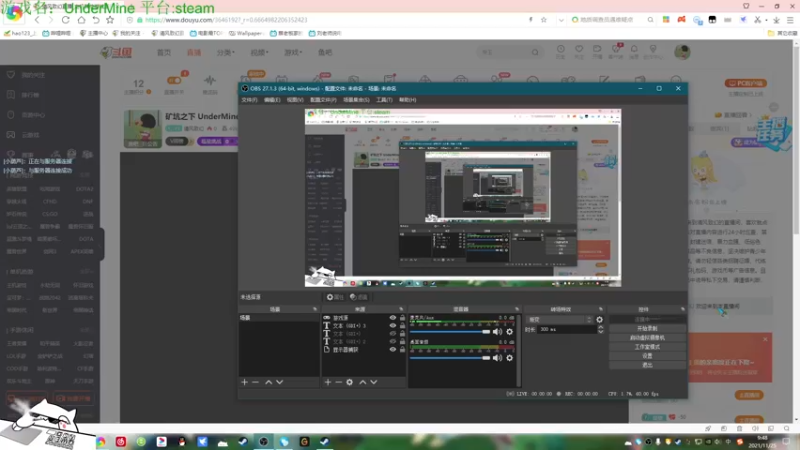Click the 启动虚拟摄像机 button
The height and width of the screenshot is (450, 800).
647,338
